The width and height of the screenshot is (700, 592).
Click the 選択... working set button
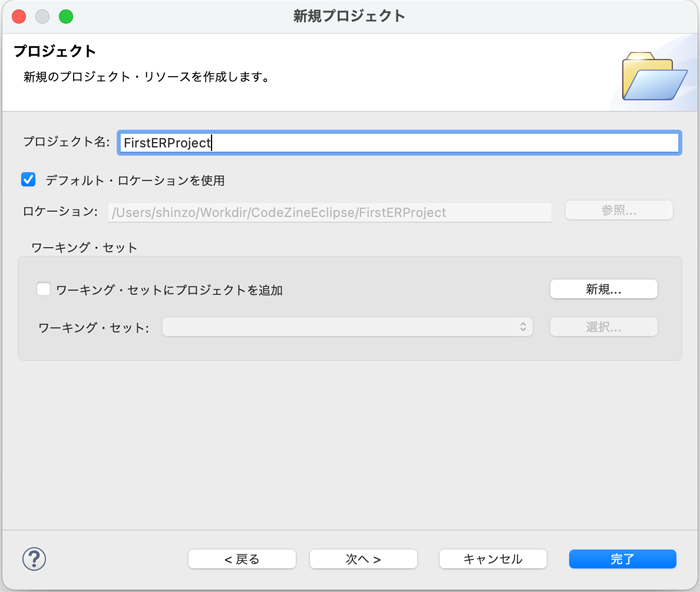tap(604, 327)
